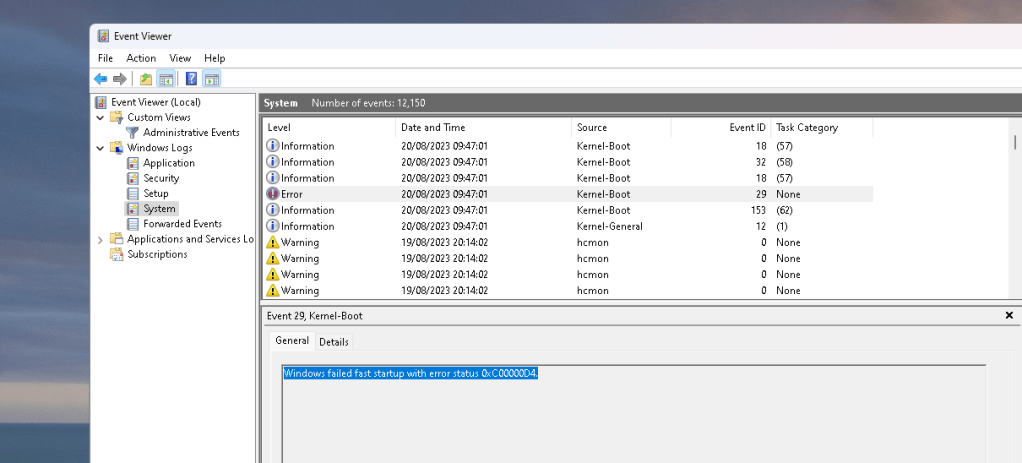Click the Event Viewer title bar icon
This screenshot has width=1022, height=463.
coord(103,37)
